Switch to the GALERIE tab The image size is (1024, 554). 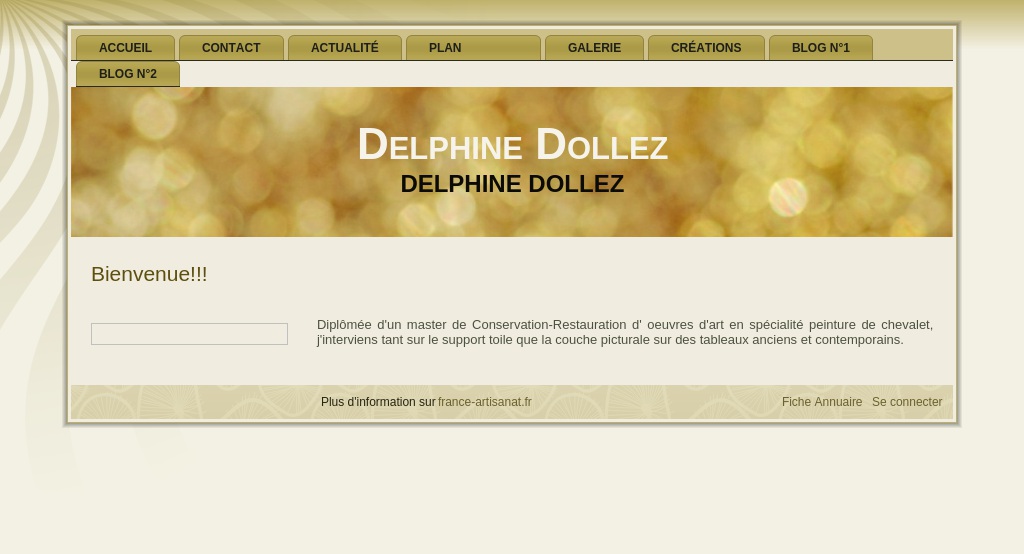point(594,48)
